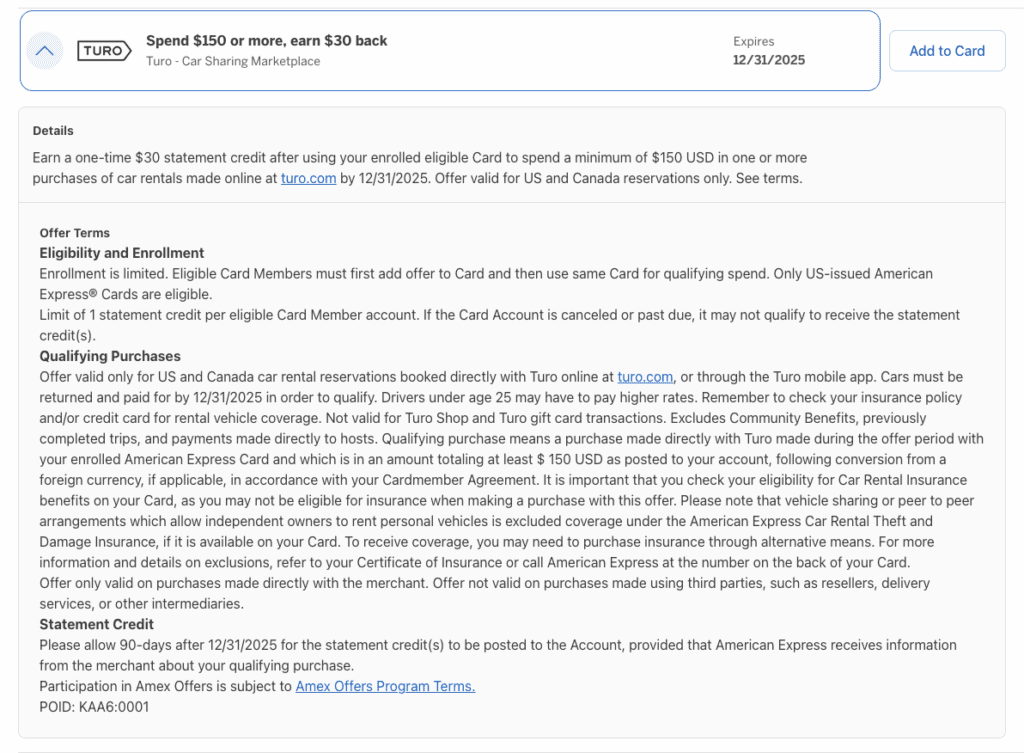Click the "Offer Terms" heading
1024x753 pixels.
75,233
